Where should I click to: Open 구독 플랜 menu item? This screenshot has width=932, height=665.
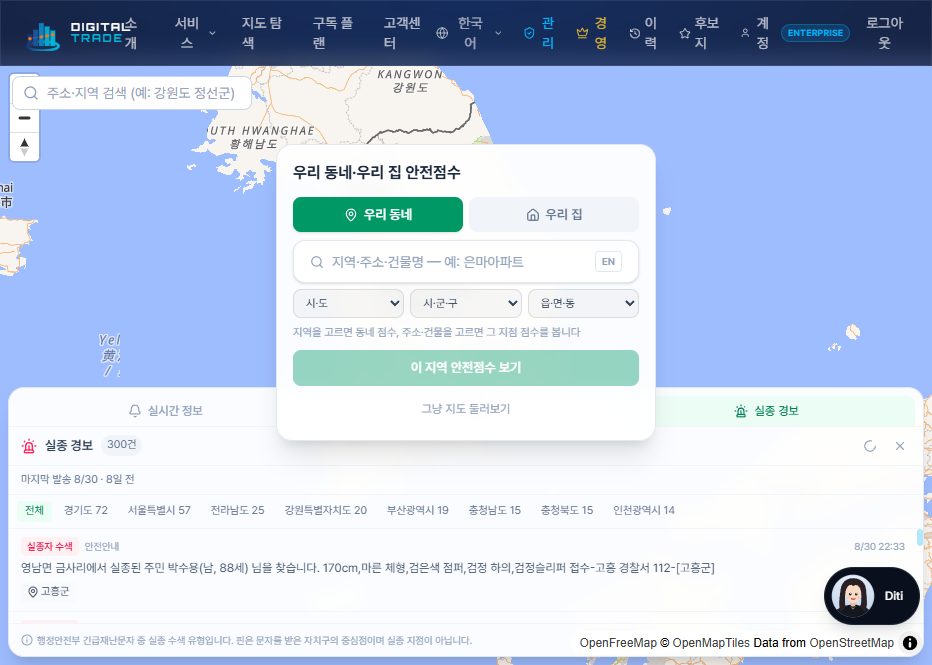point(332,33)
